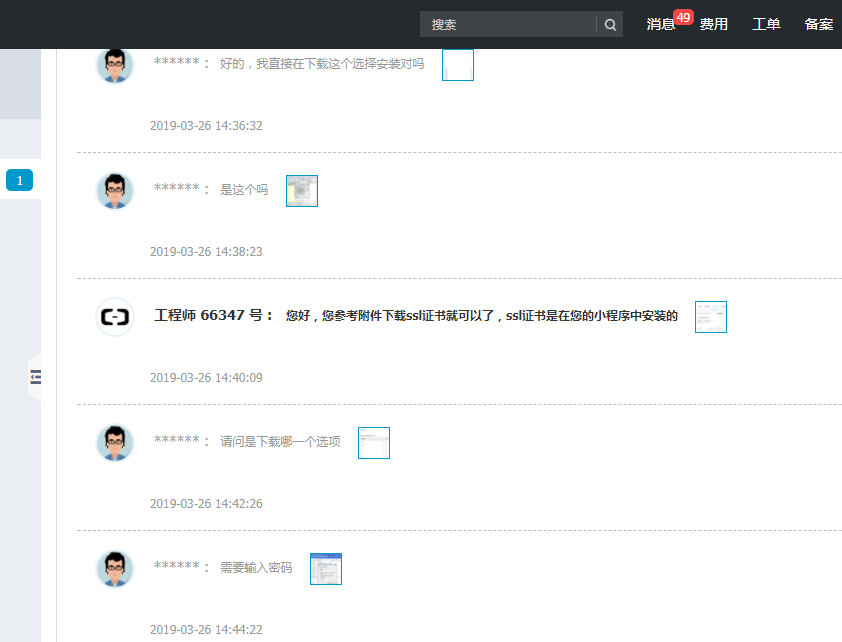Collapse the sidebar with the handle icon

click(x=35, y=377)
